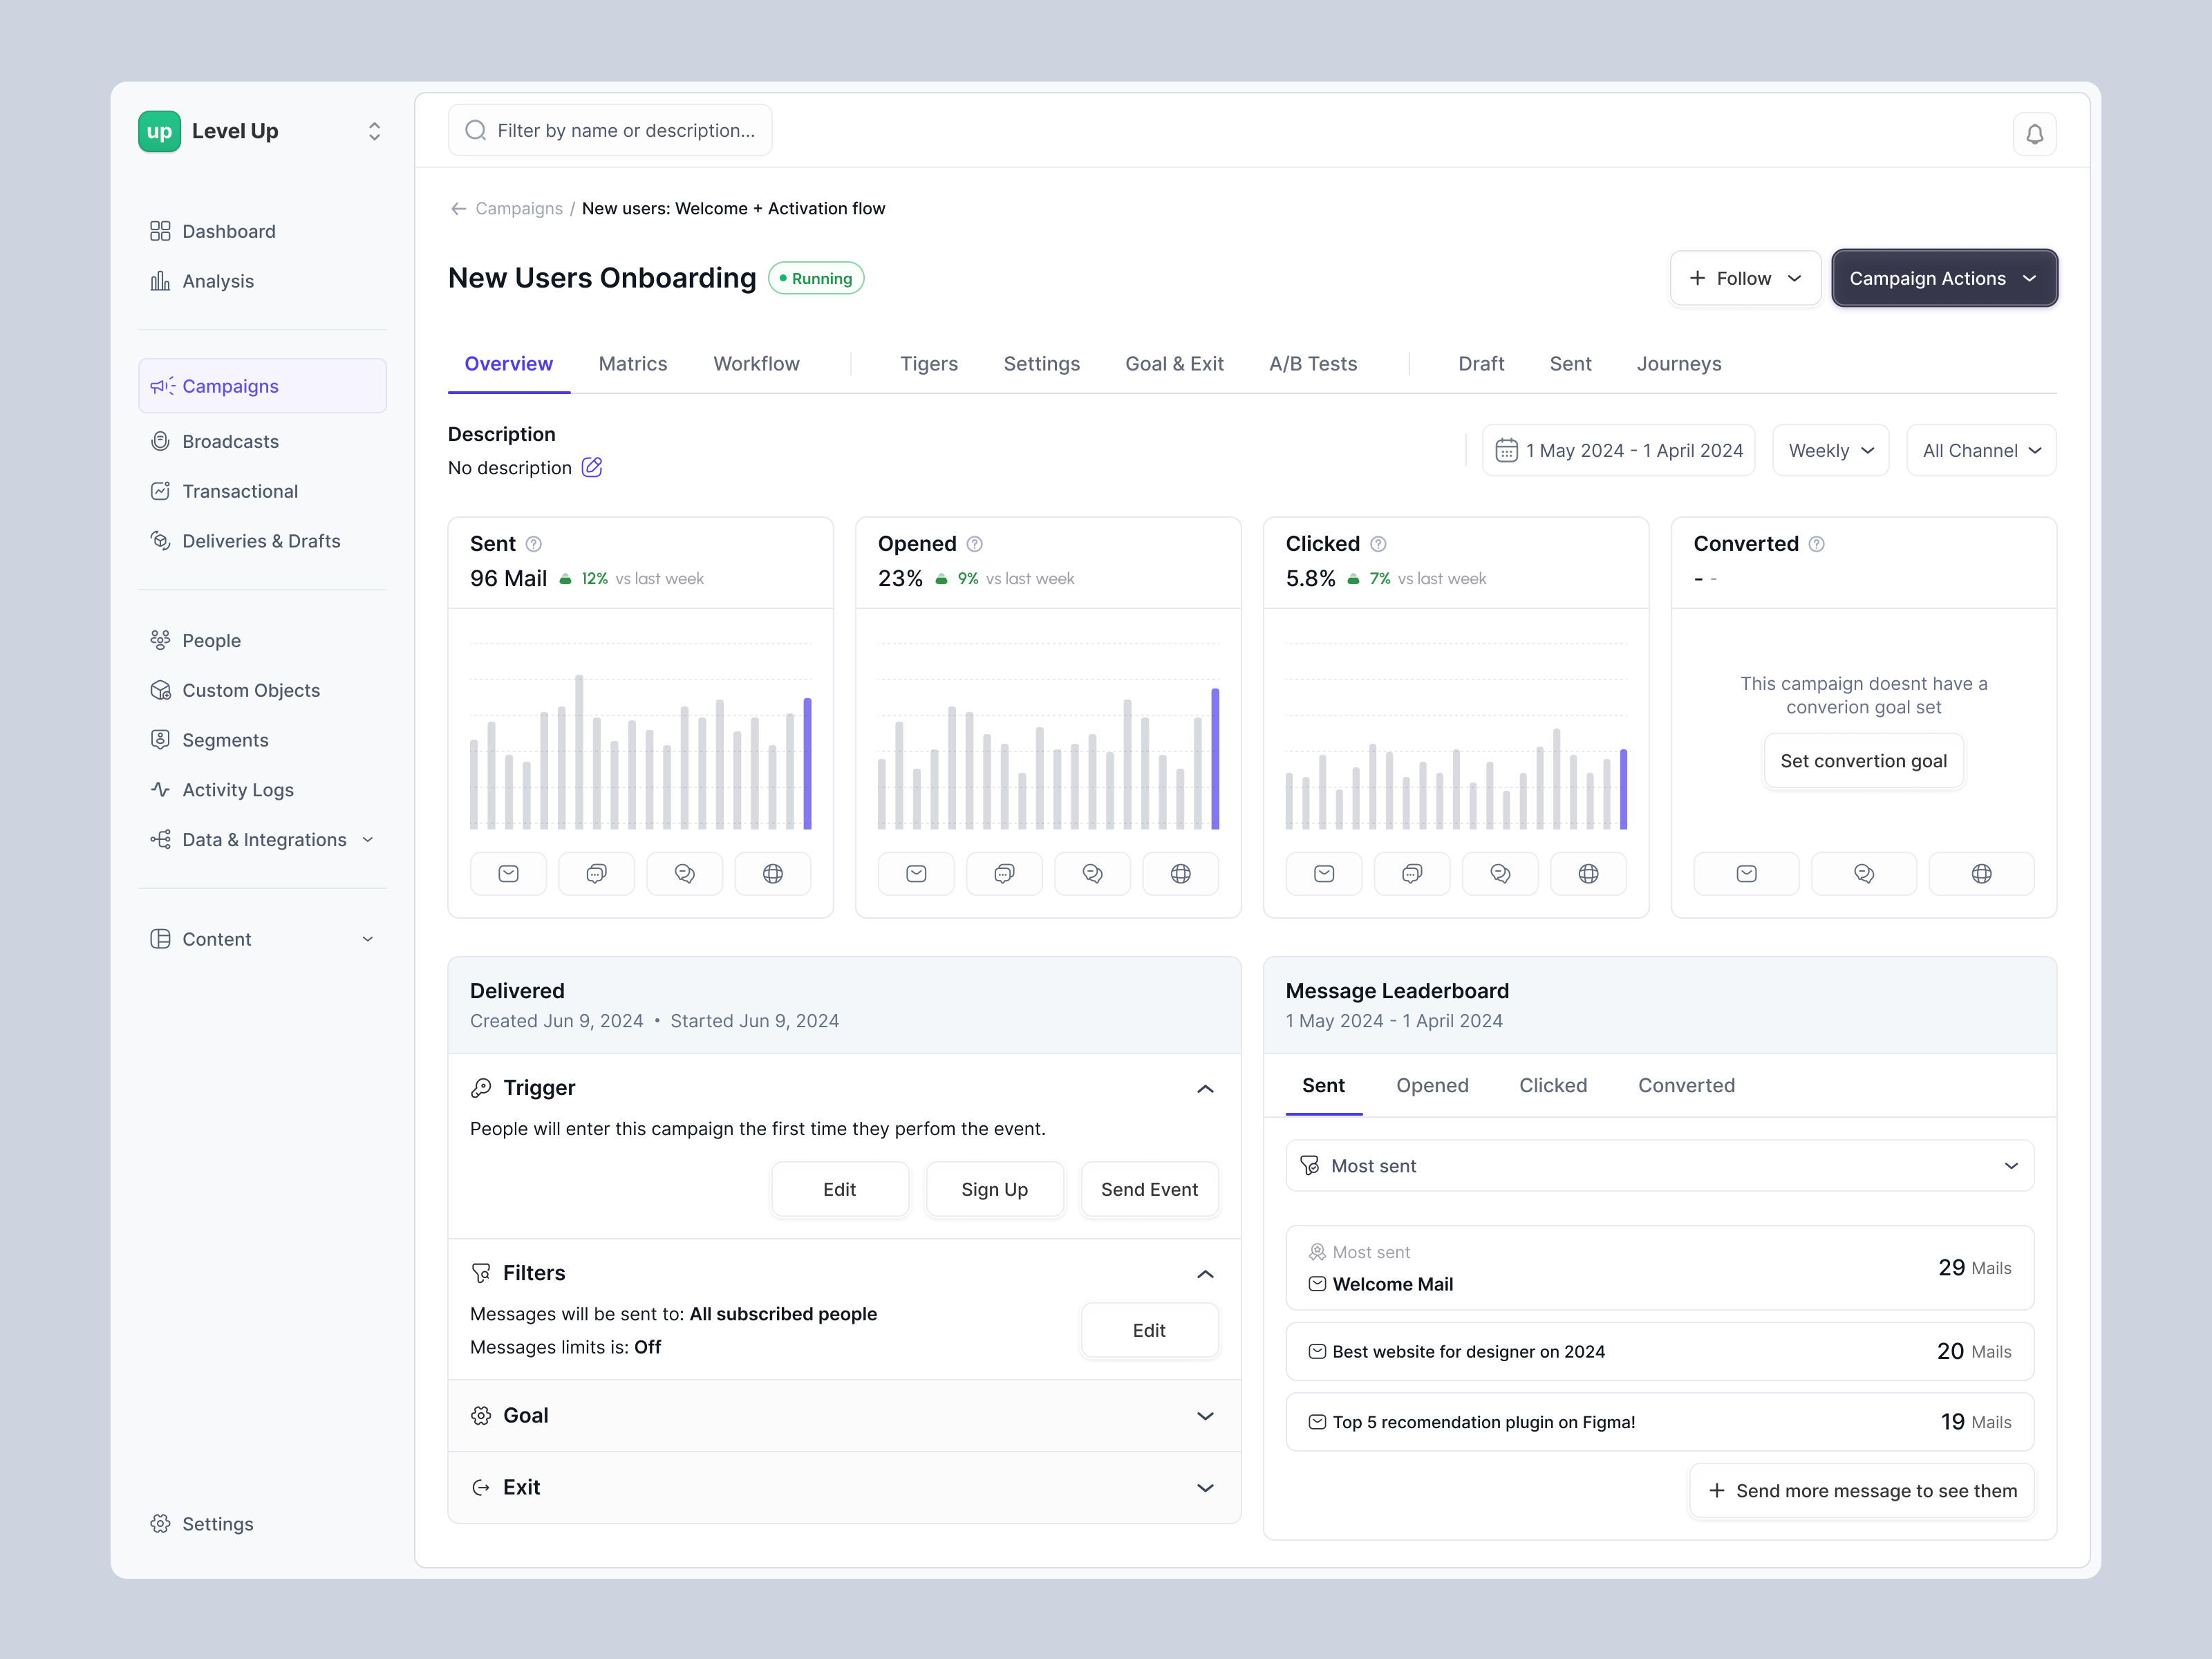The width and height of the screenshot is (2212, 1659).
Task: Click the filter by name search field
Action: tap(610, 130)
